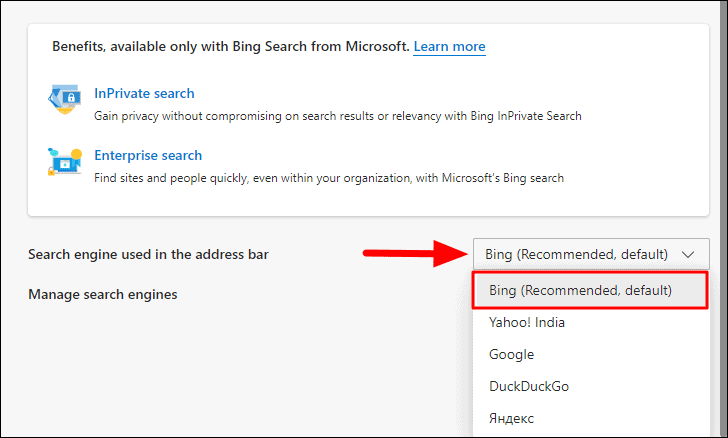Image resolution: width=728 pixels, height=438 pixels.
Task: Collapse the address bar search engine dropdown
Action: (x=590, y=254)
